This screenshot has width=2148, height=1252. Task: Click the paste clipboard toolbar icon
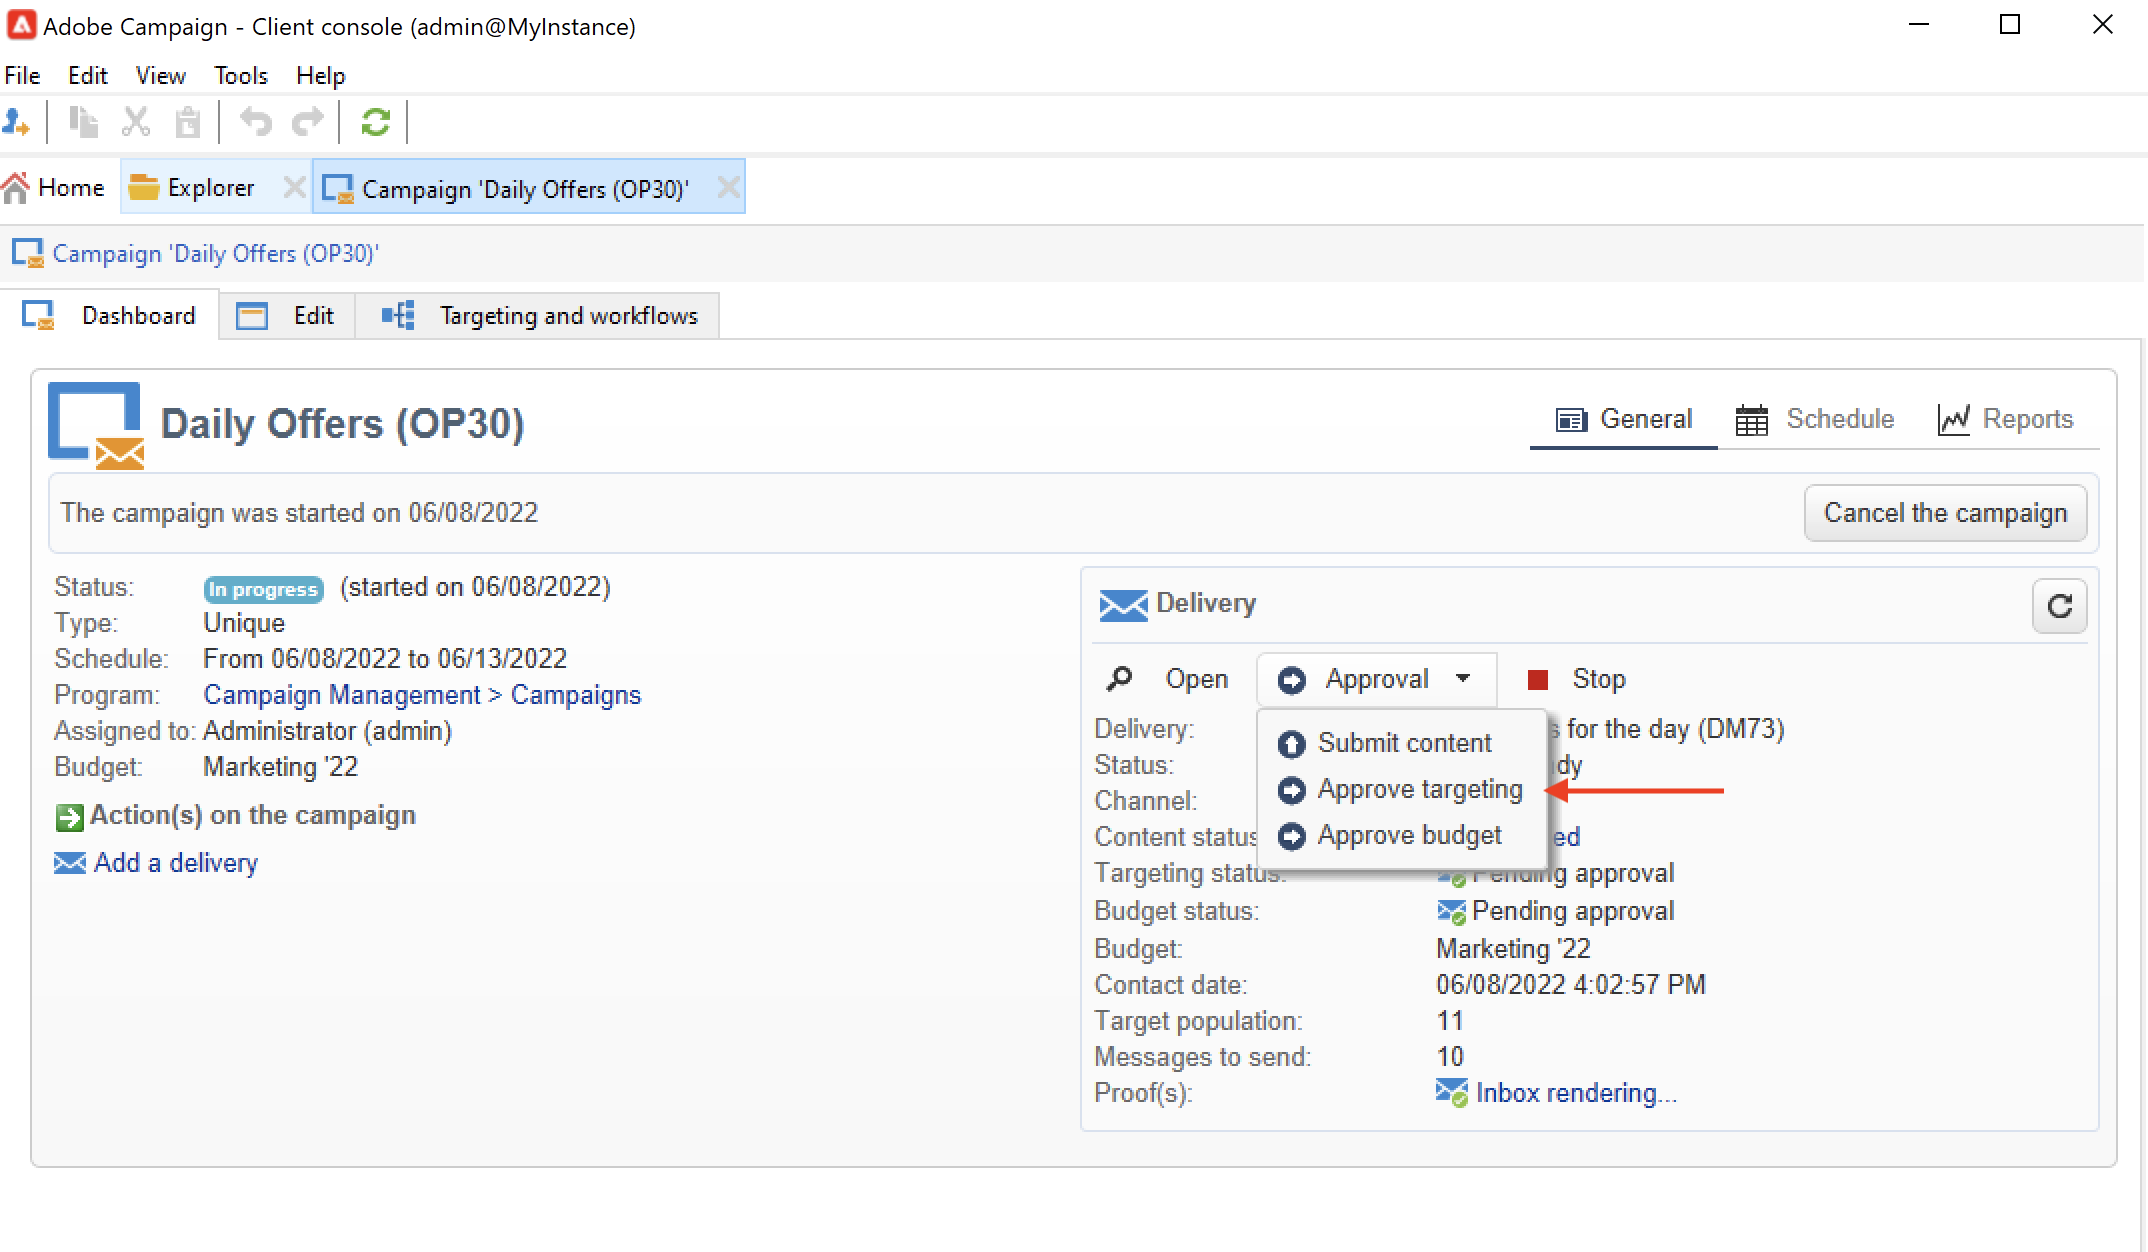coord(188,122)
